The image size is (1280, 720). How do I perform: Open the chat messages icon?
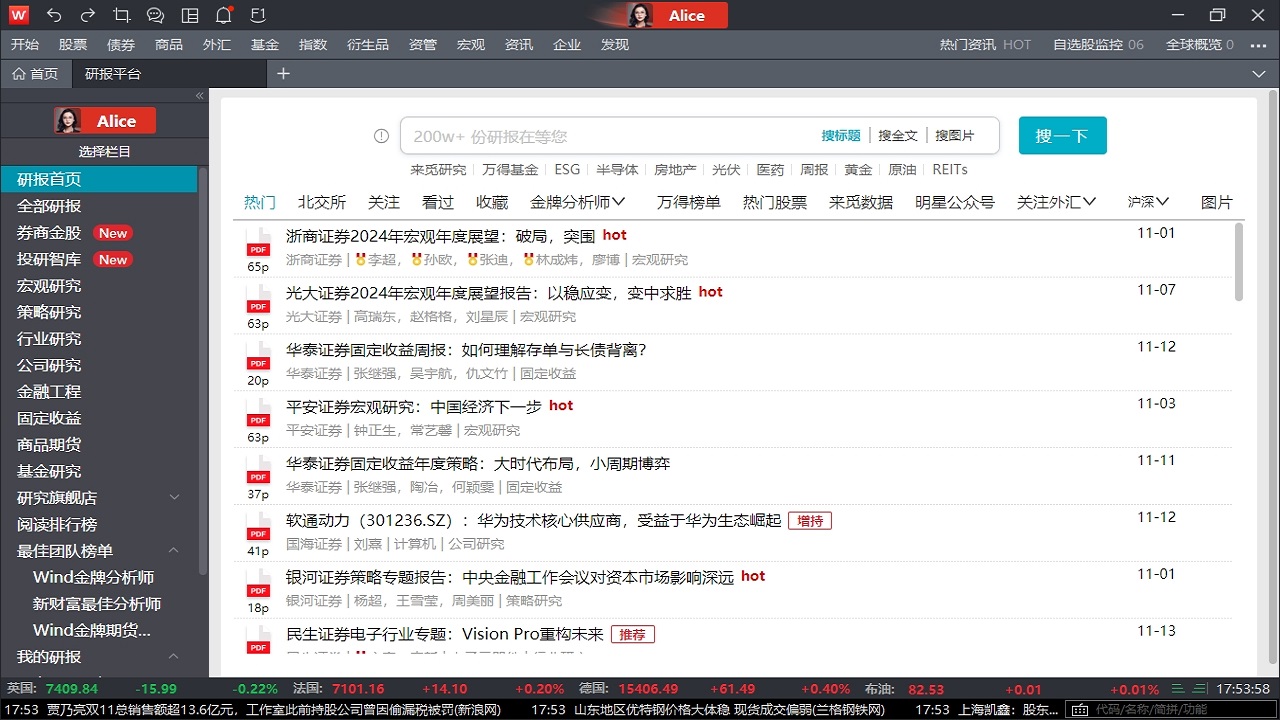(x=155, y=14)
